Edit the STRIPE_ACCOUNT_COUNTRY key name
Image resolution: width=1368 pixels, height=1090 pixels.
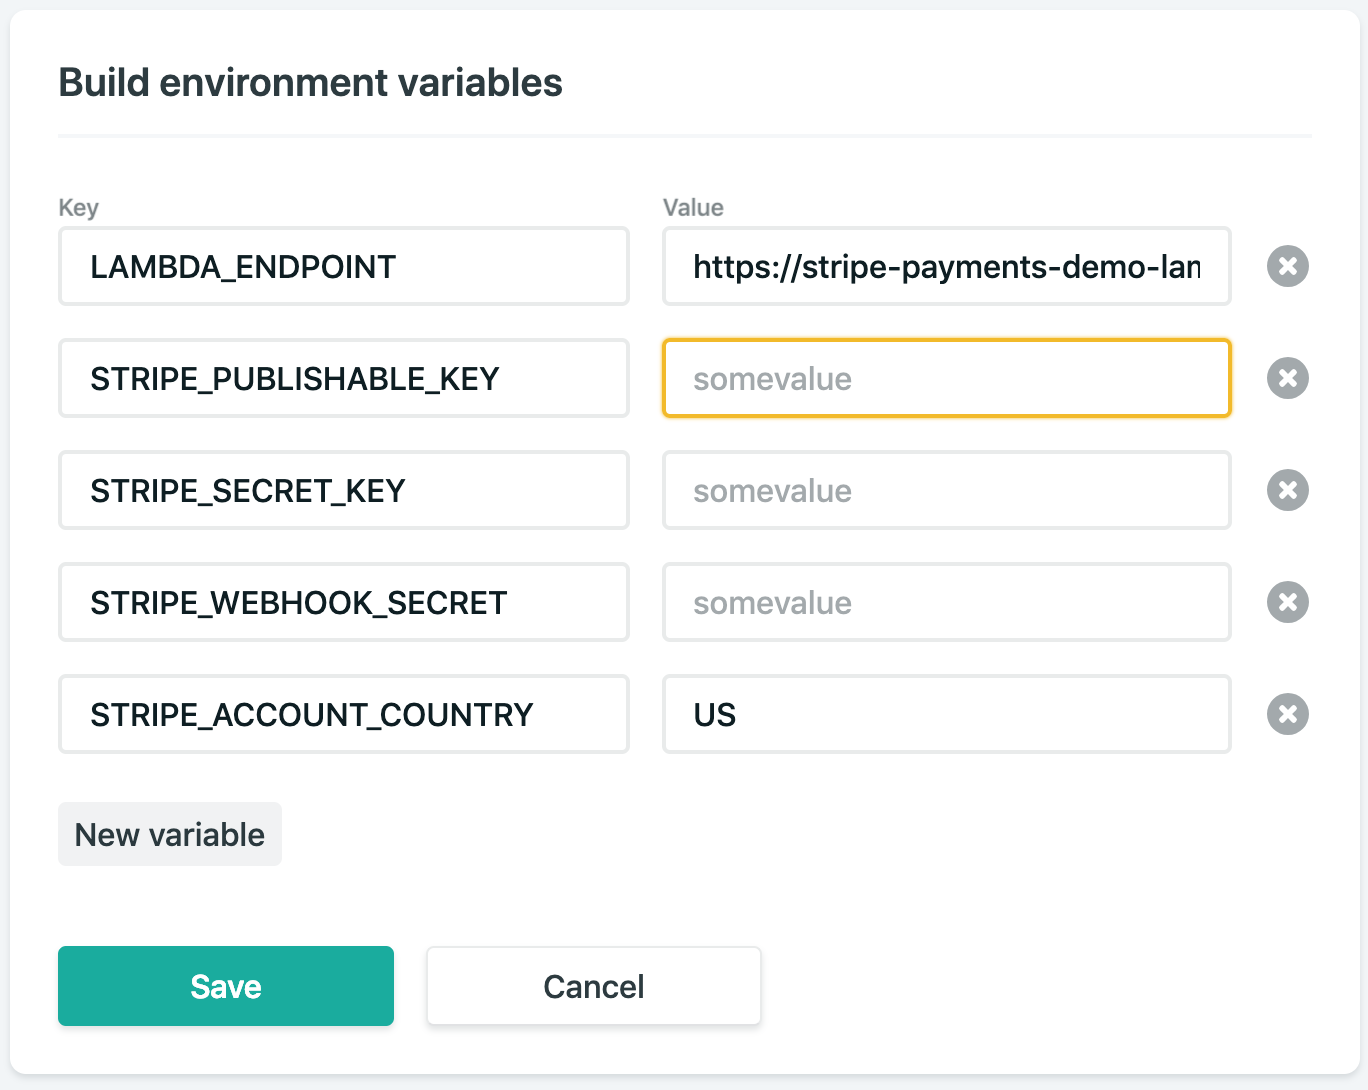344,714
